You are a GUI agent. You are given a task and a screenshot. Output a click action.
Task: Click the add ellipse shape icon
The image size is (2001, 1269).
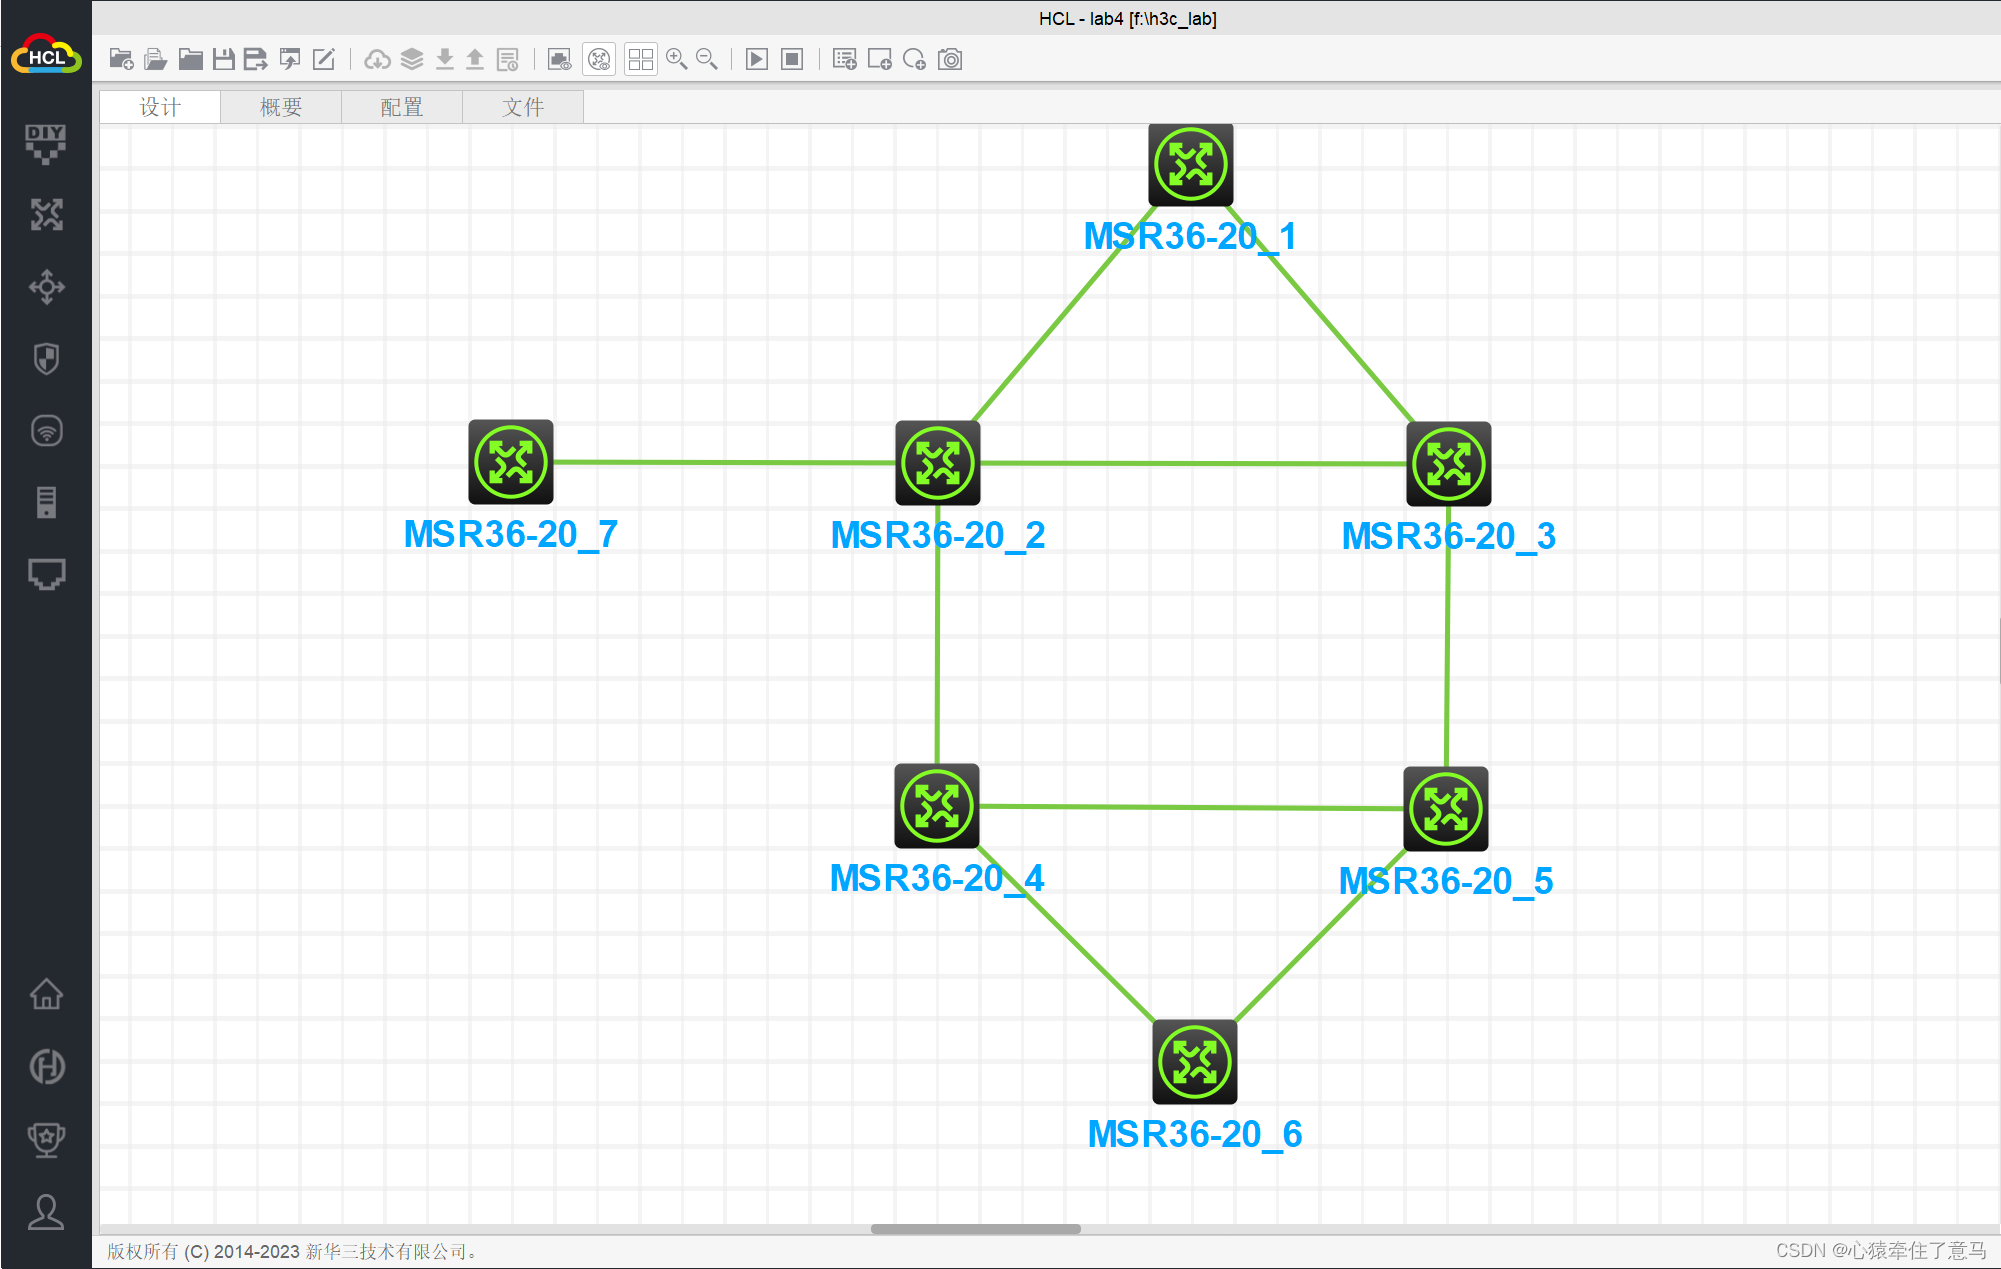[x=914, y=59]
